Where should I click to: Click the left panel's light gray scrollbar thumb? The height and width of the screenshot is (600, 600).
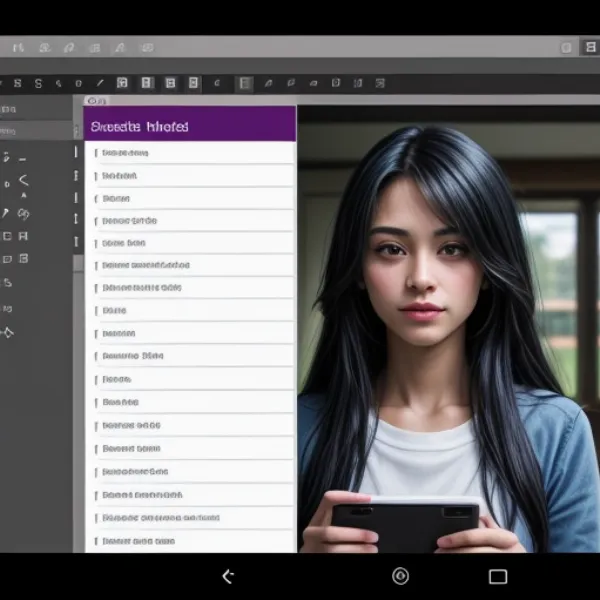click(x=78, y=263)
